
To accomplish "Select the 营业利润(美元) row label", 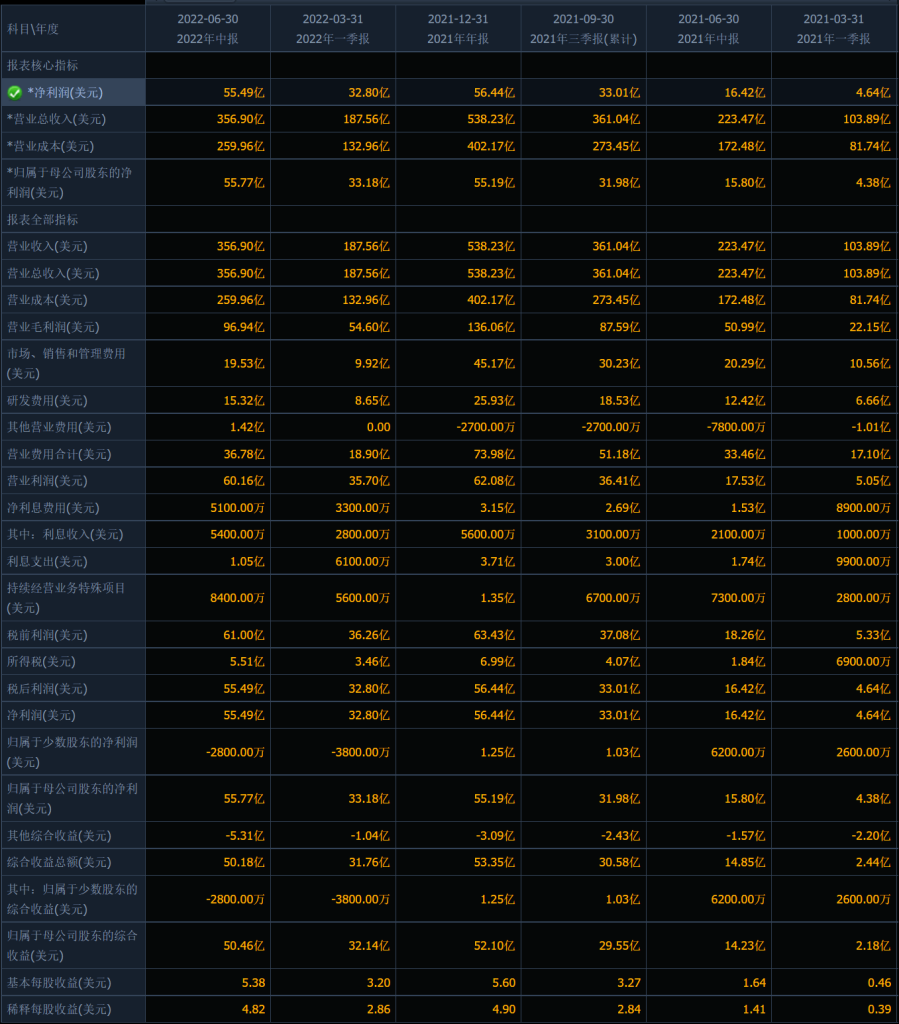I will pyautogui.click(x=47, y=481).
